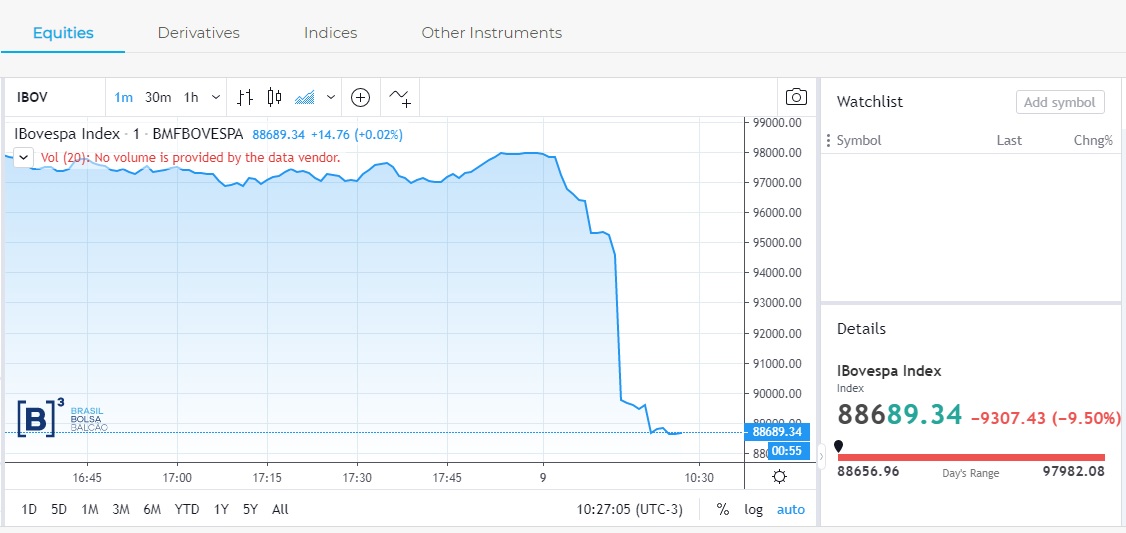1126x533 pixels.
Task: Select the Area chart style
Action: pyautogui.click(x=305, y=97)
